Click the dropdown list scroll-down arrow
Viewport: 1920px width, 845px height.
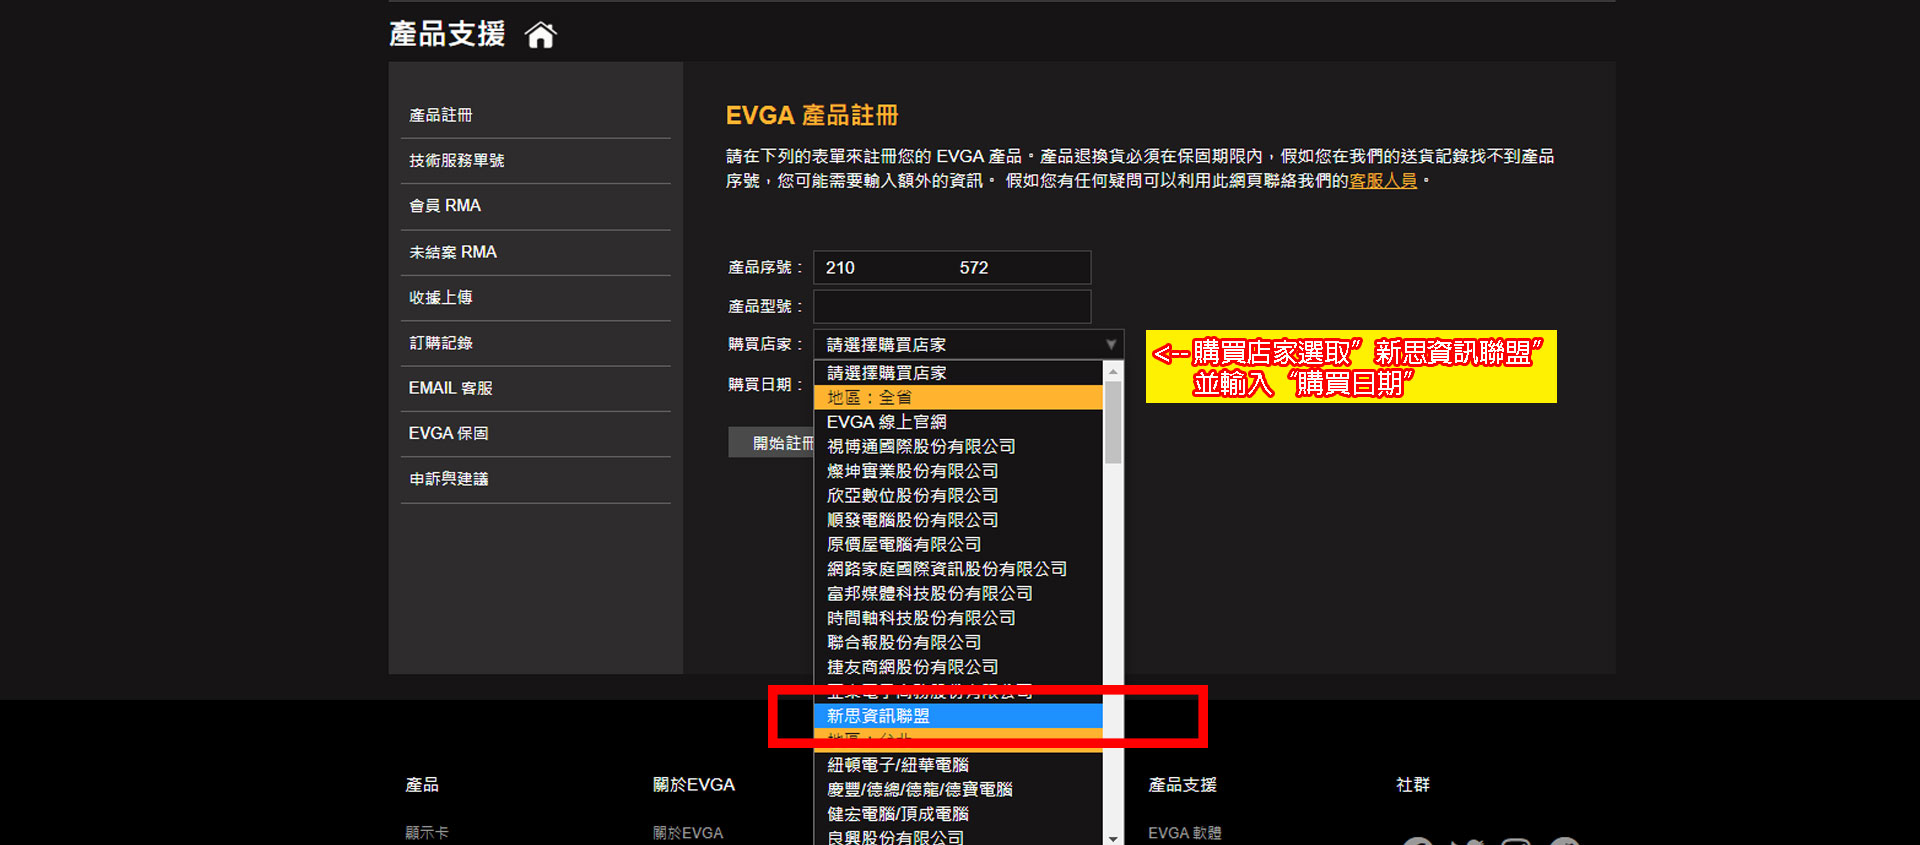coord(1113,838)
